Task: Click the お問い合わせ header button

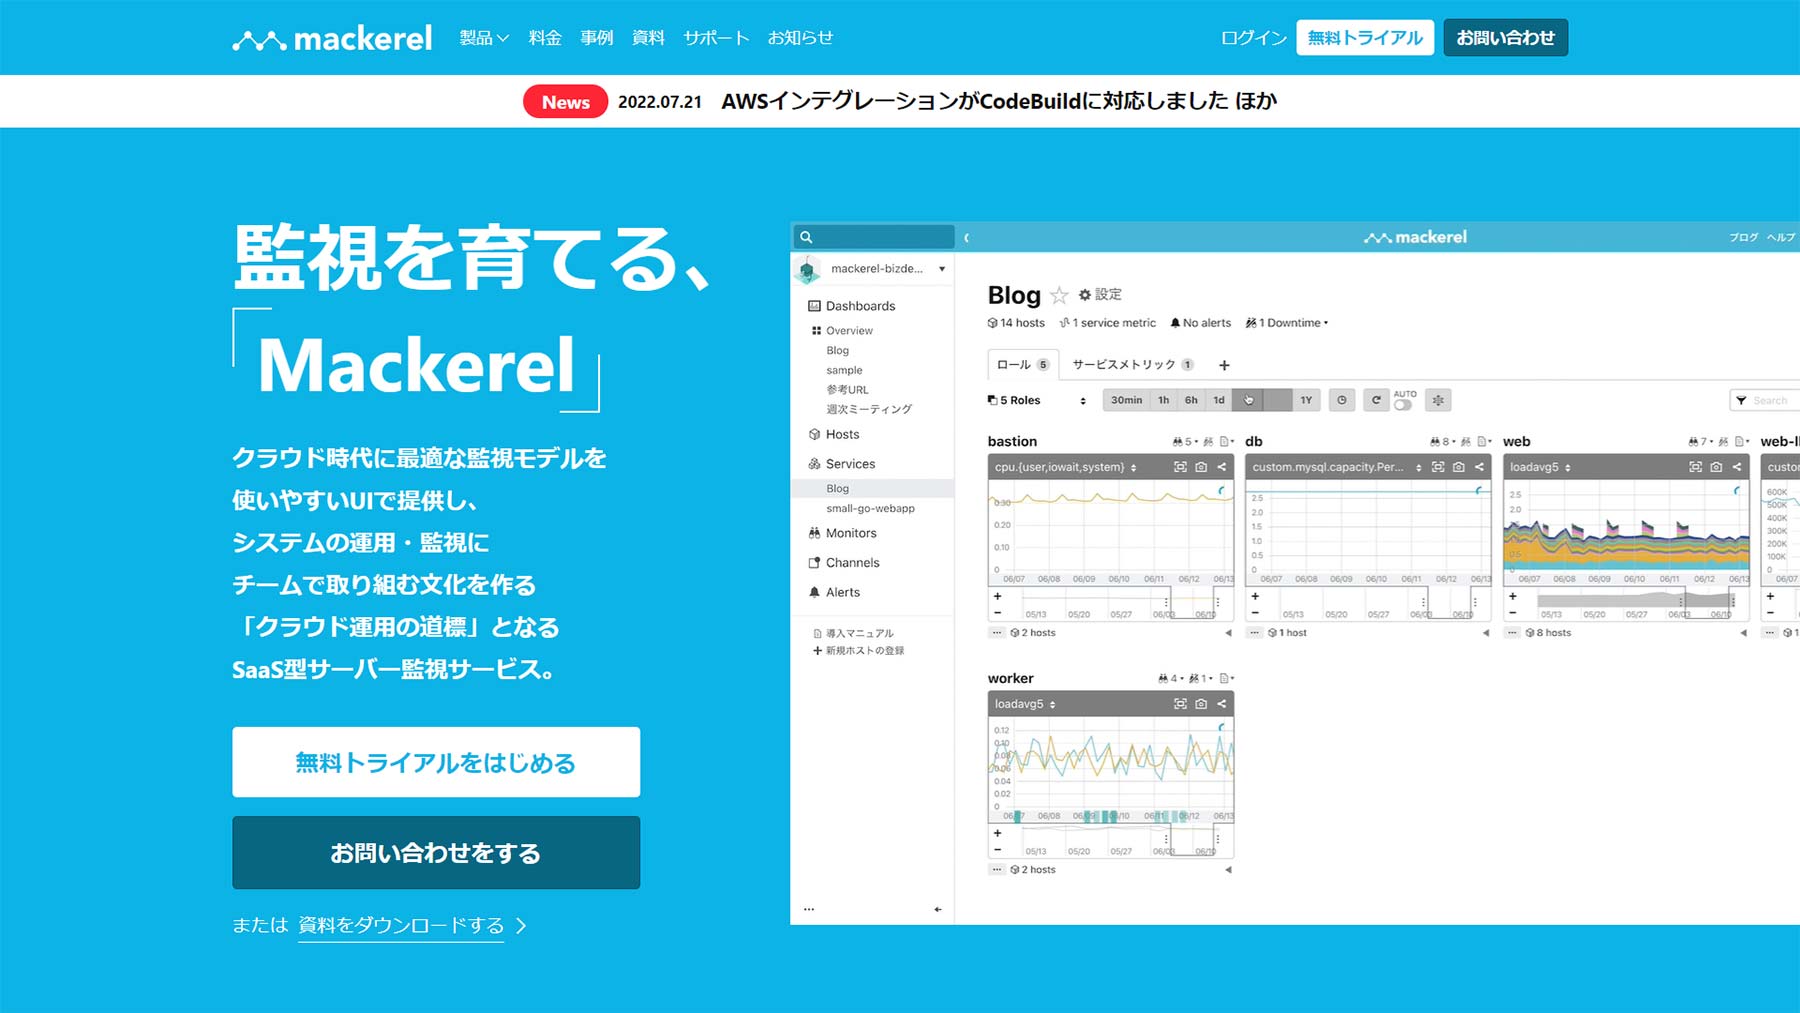Action: click(x=1505, y=38)
